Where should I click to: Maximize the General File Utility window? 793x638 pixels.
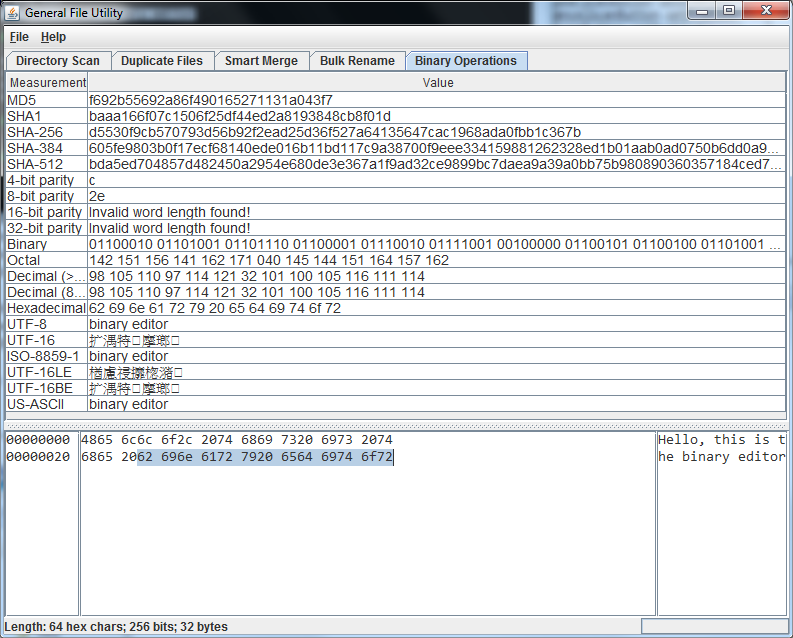(729, 11)
